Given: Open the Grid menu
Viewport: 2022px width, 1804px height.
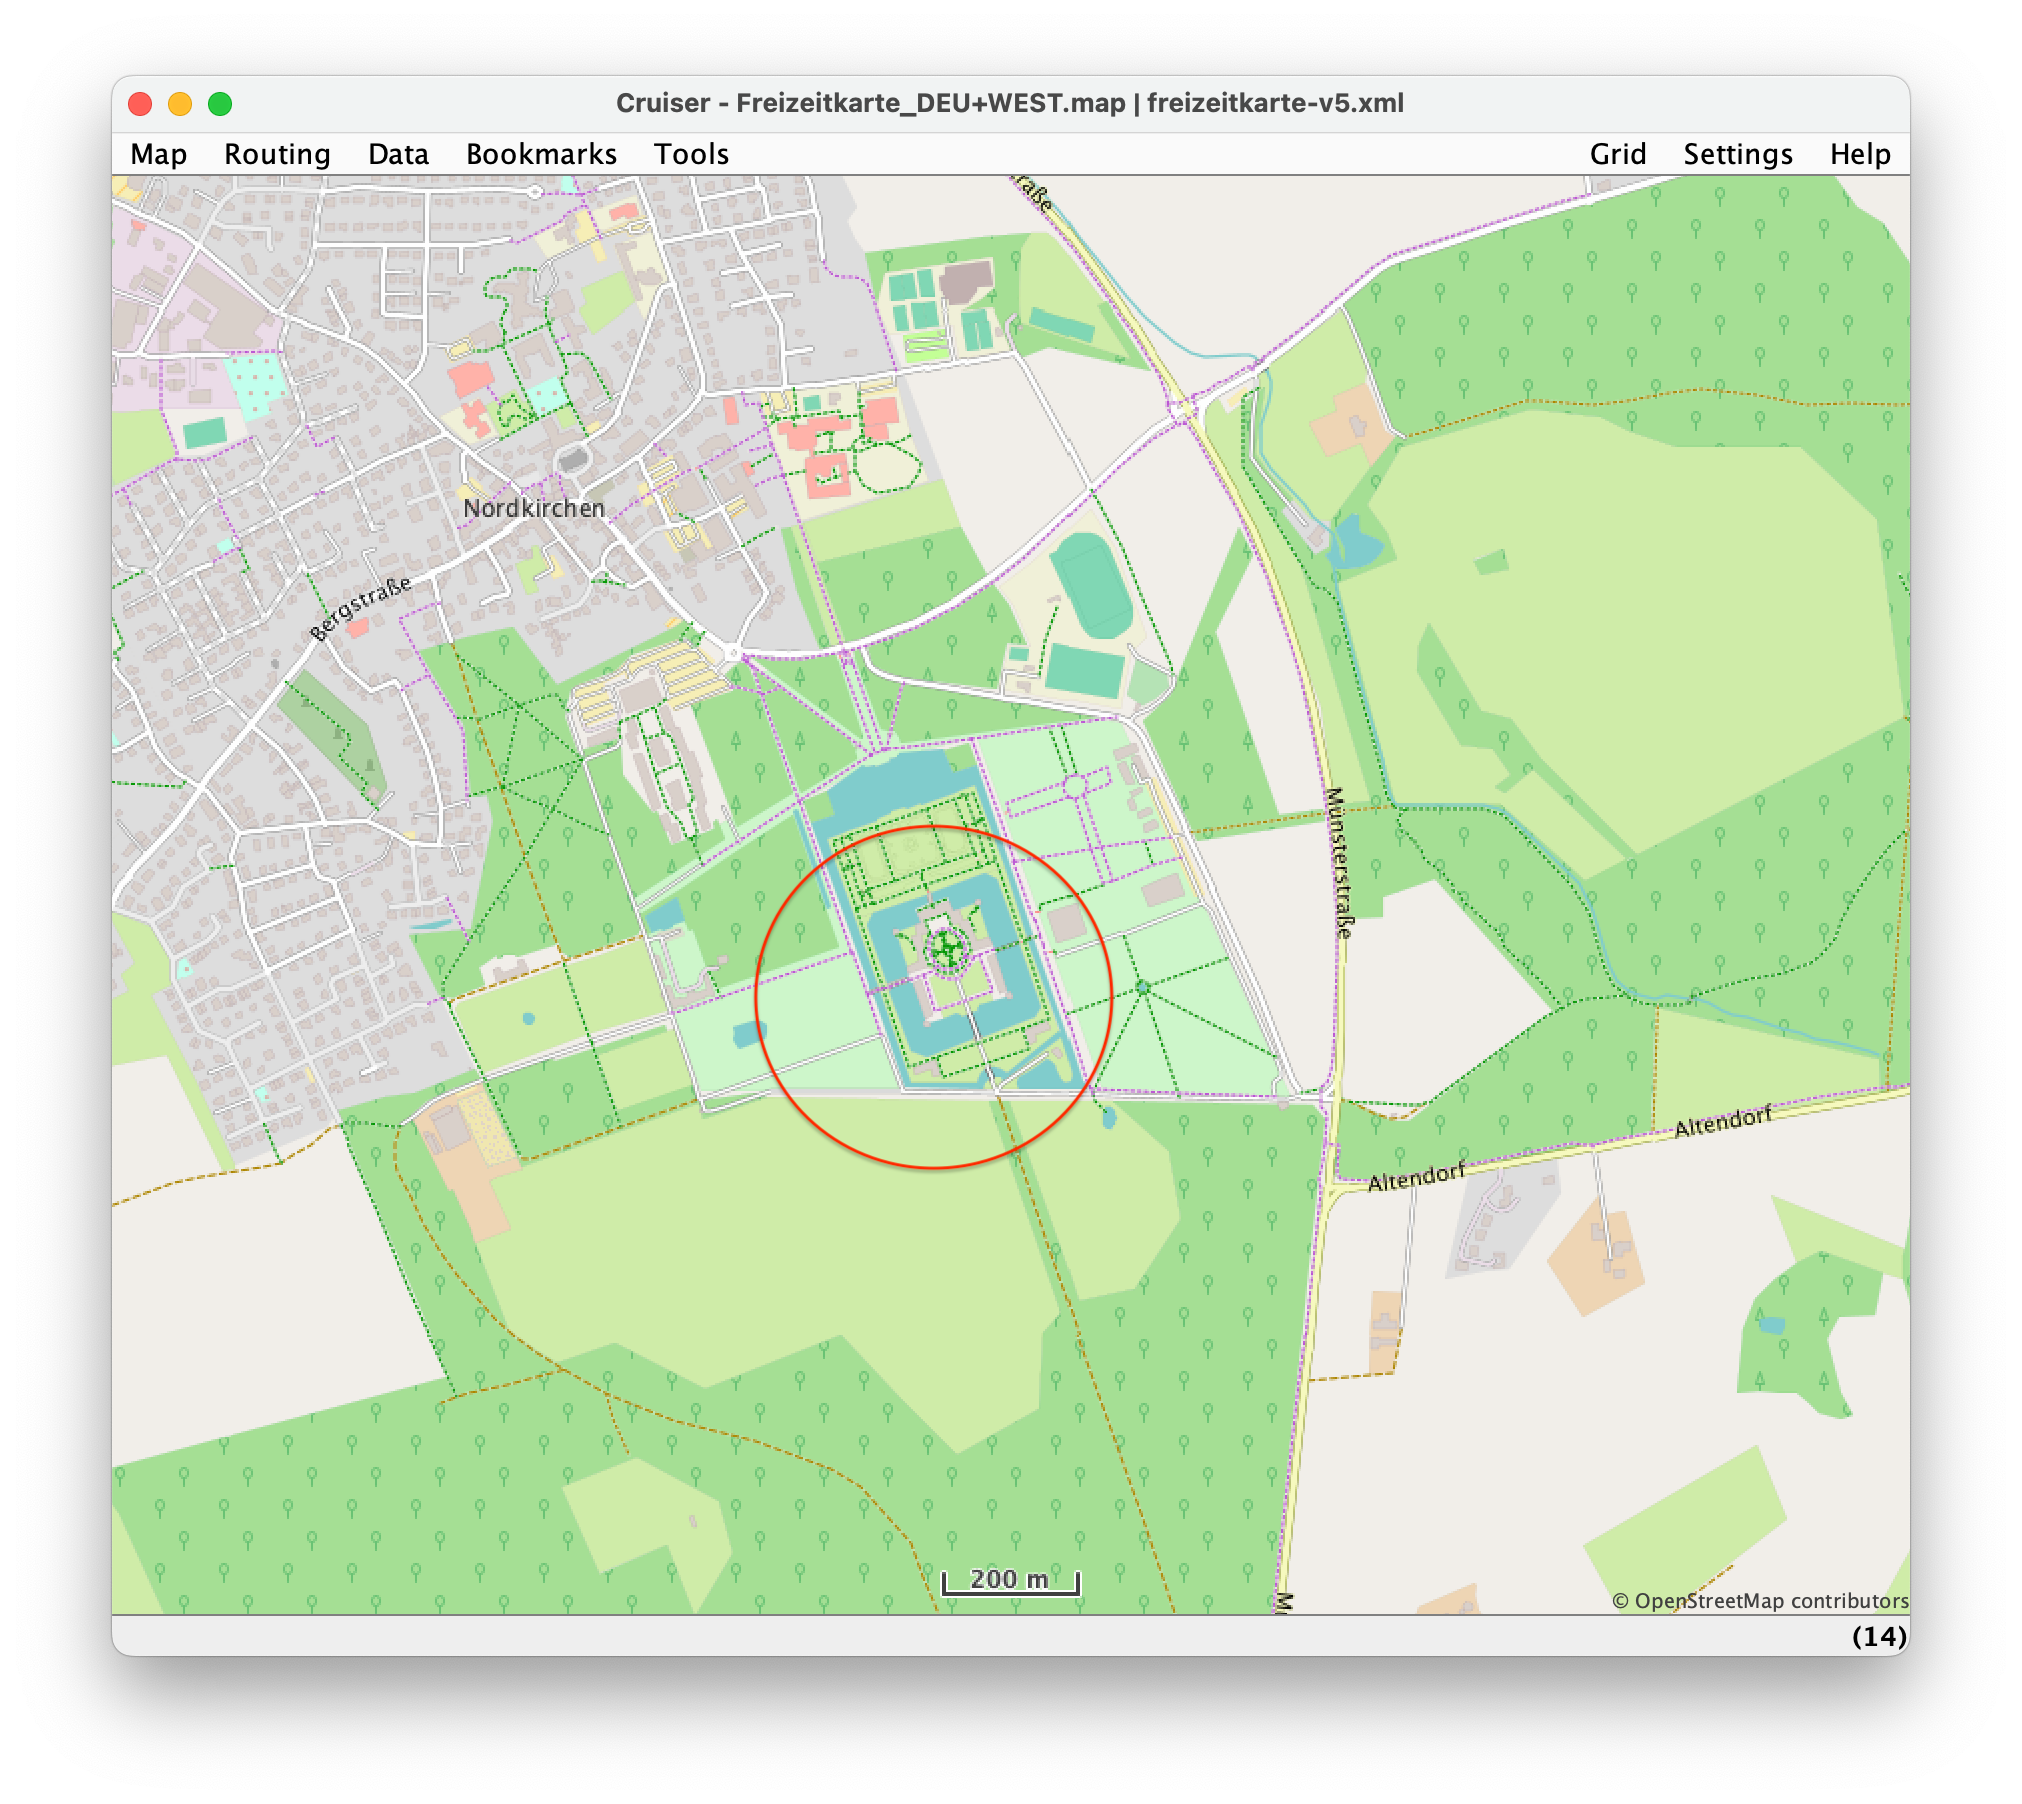Looking at the screenshot, I should [x=1617, y=154].
